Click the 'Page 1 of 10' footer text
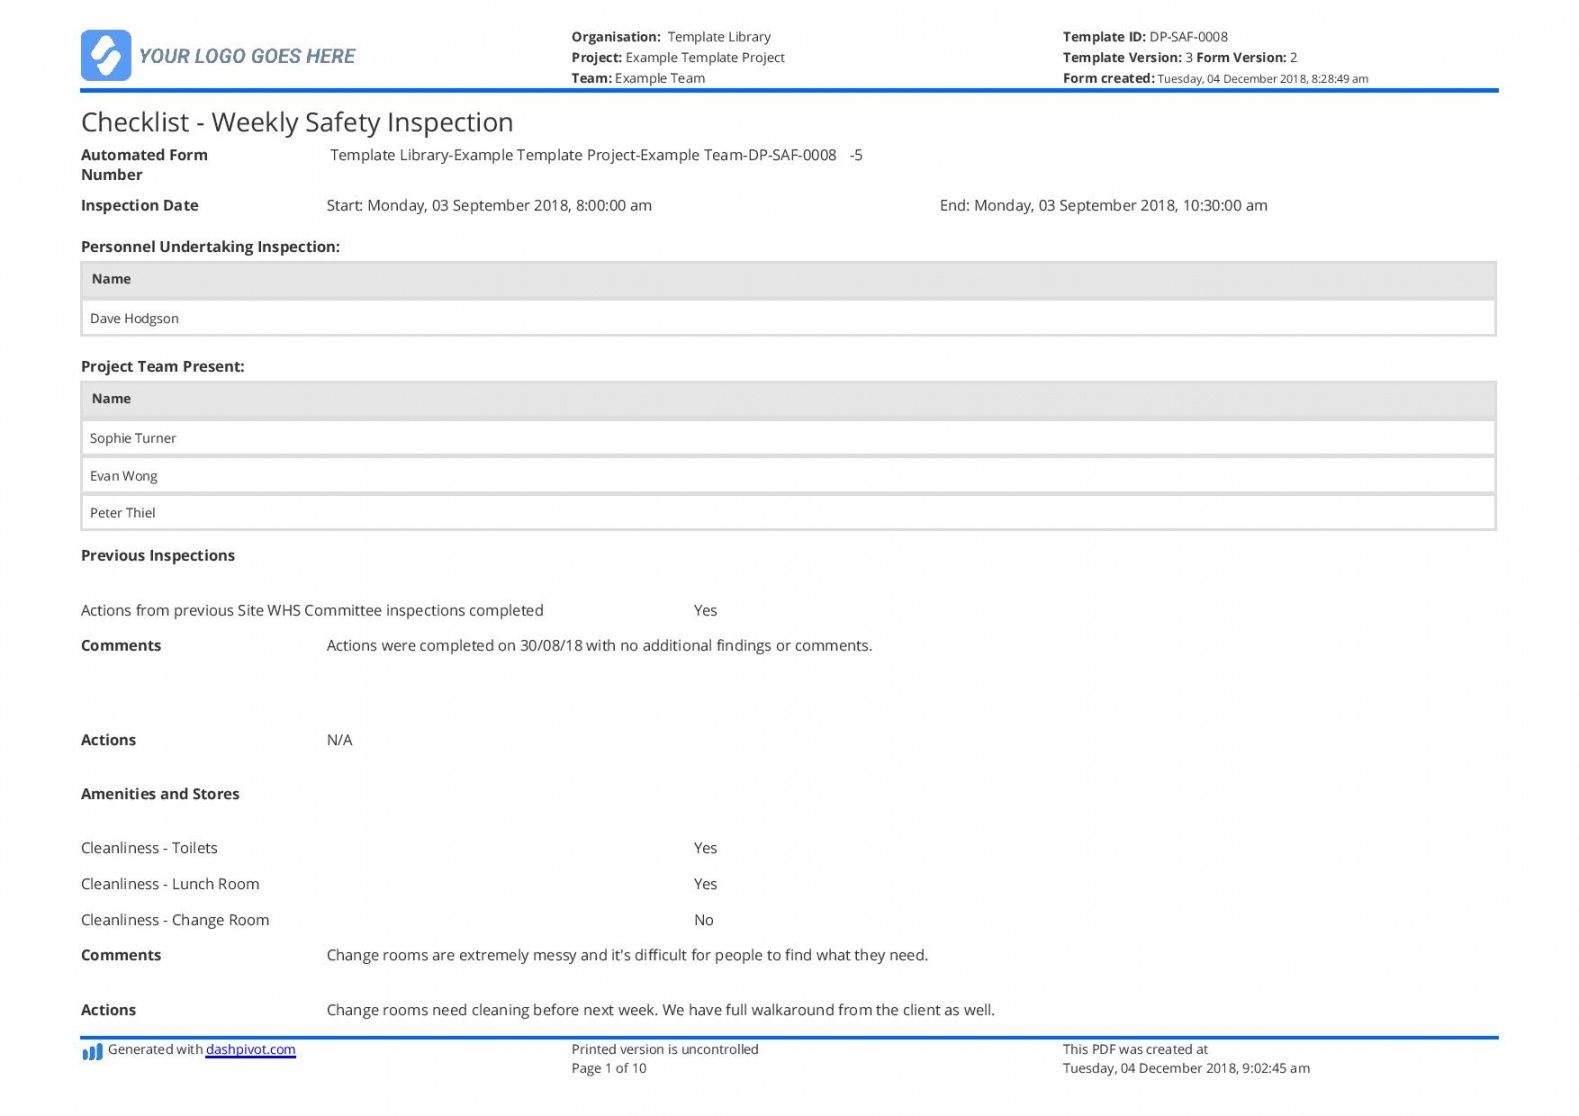This screenshot has height=1116, width=1579. click(608, 1068)
